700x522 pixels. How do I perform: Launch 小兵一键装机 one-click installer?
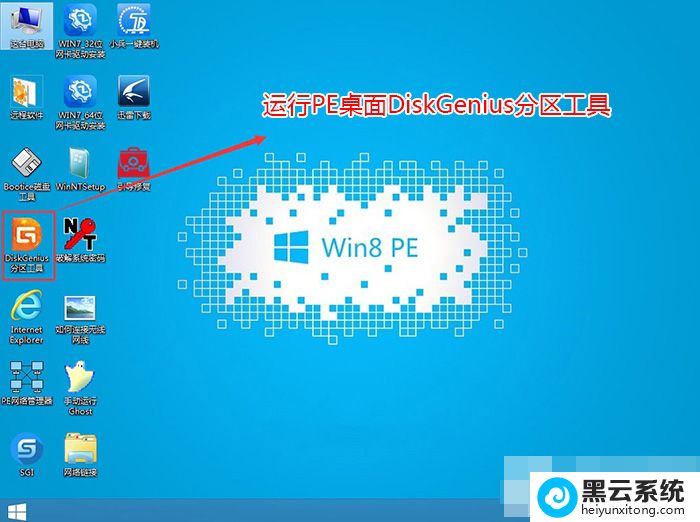pos(134,20)
